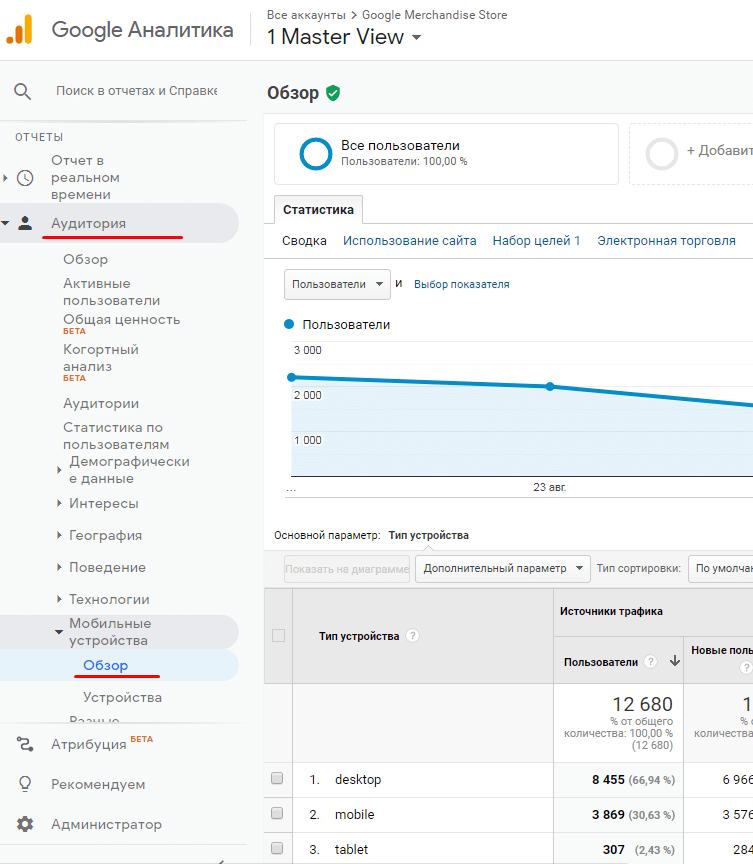Viewport: 753px width, 864px height.
Task: Check the desktop row checkbox
Action: tap(277, 778)
